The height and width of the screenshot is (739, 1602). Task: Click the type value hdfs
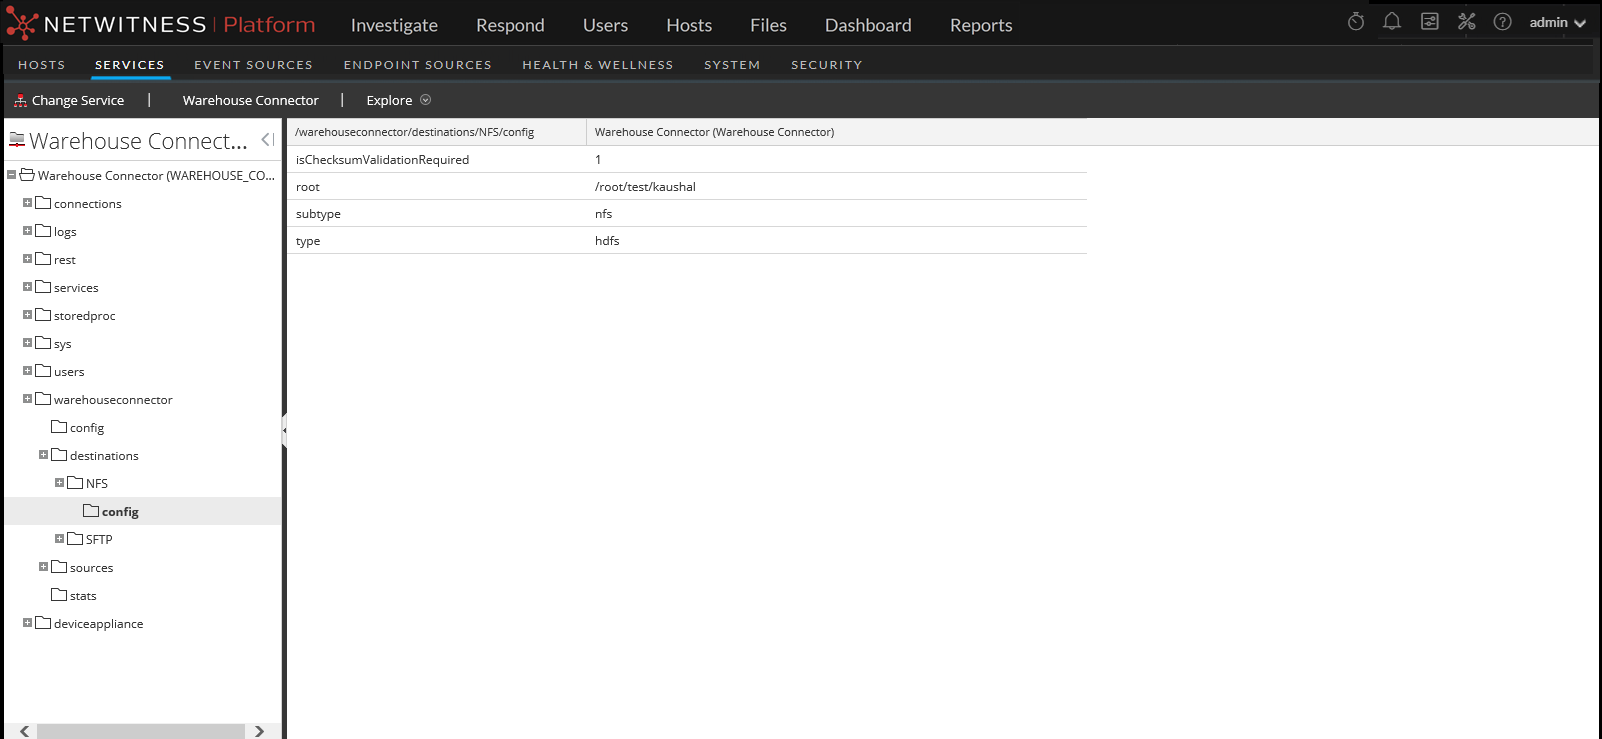[607, 240]
